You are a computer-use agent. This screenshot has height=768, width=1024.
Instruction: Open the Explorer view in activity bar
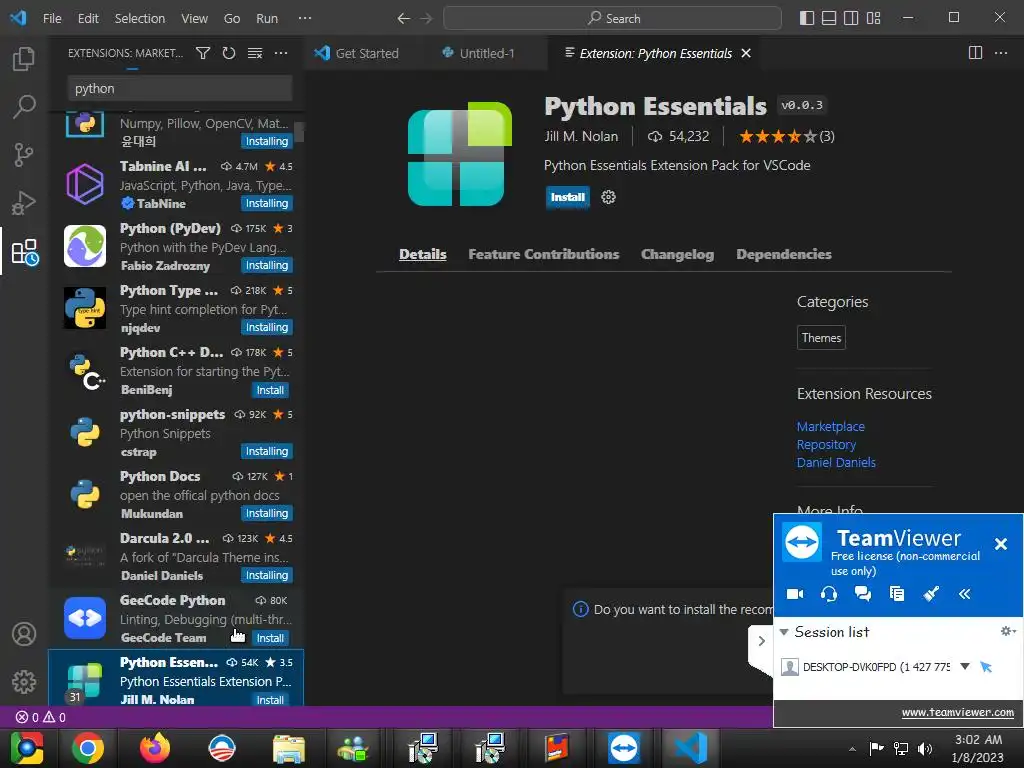click(24, 59)
